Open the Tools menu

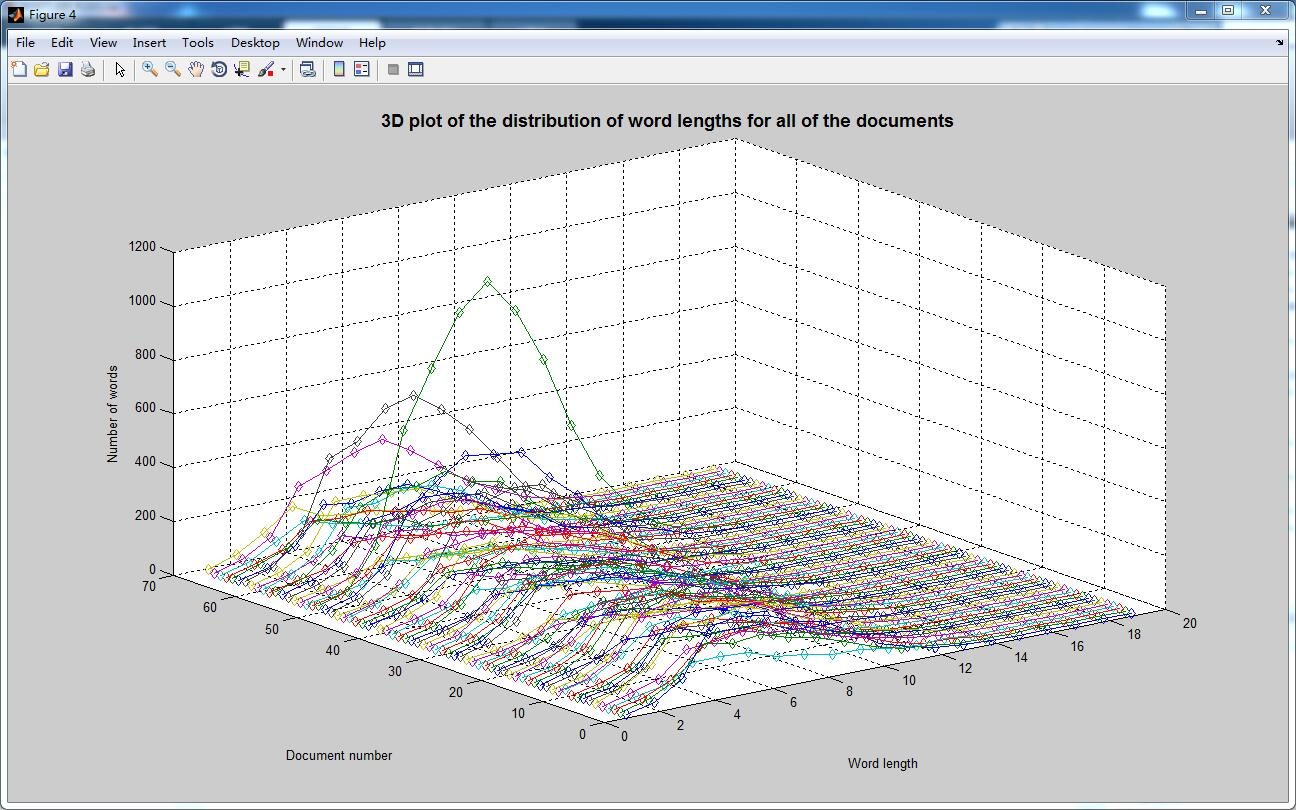tap(197, 43)
